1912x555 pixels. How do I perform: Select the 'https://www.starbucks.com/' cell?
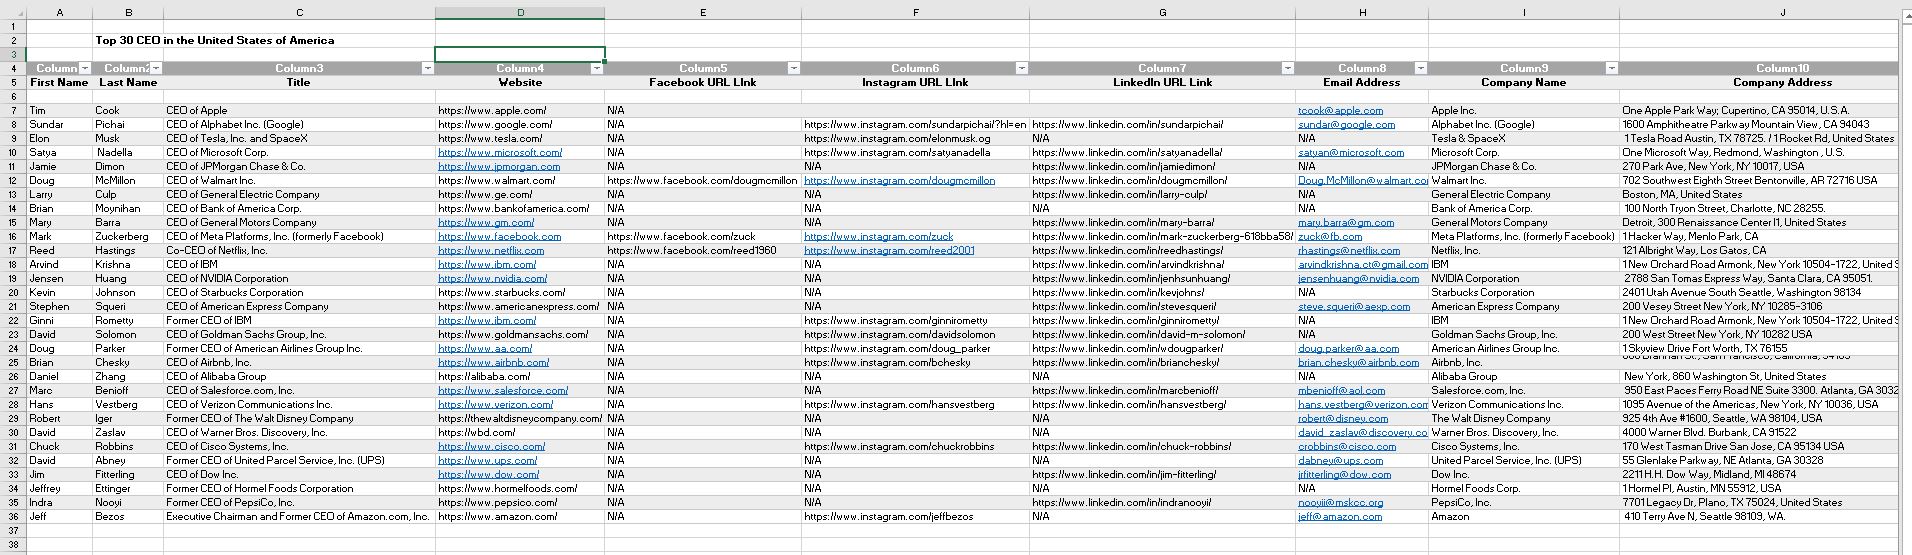pyautogui.click(x=520, y=292)
